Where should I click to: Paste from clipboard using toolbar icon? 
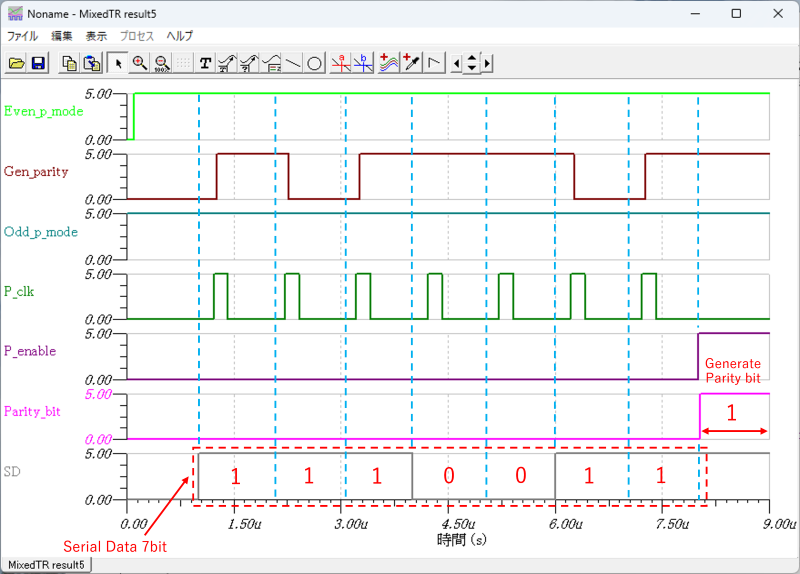pyautogui.click(x=92, y=63)
